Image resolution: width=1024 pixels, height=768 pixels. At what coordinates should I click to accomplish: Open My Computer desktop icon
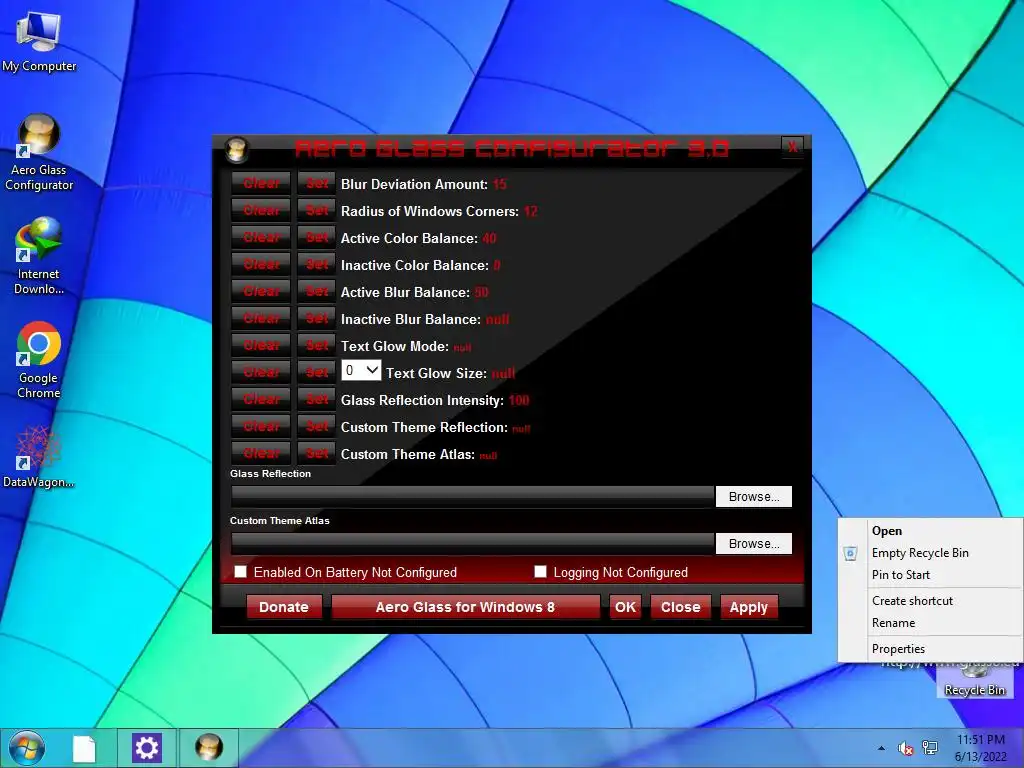click(39, 42)
